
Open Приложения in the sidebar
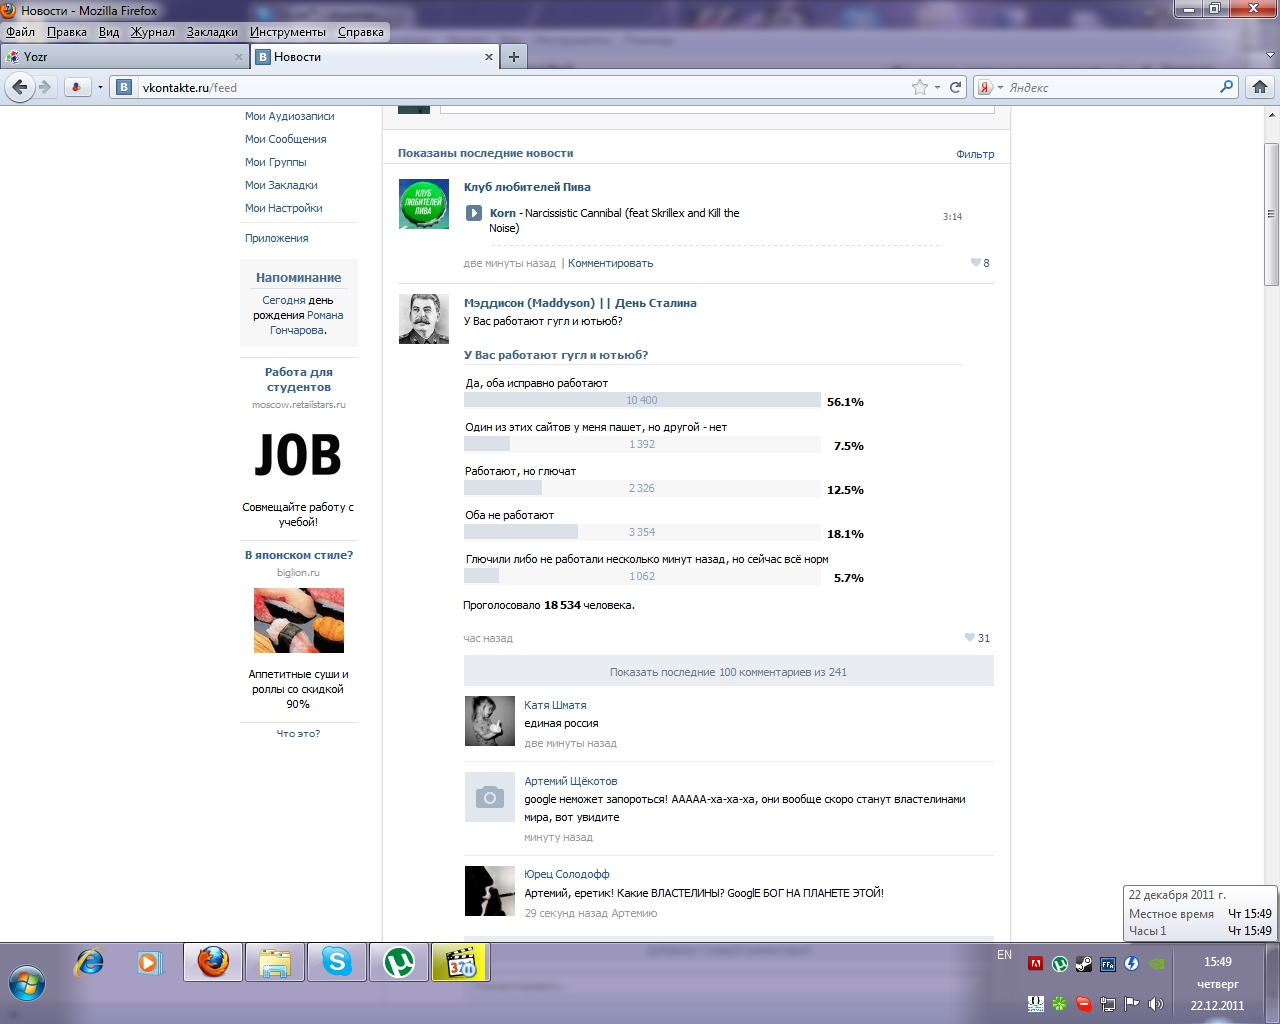point(277,238)
